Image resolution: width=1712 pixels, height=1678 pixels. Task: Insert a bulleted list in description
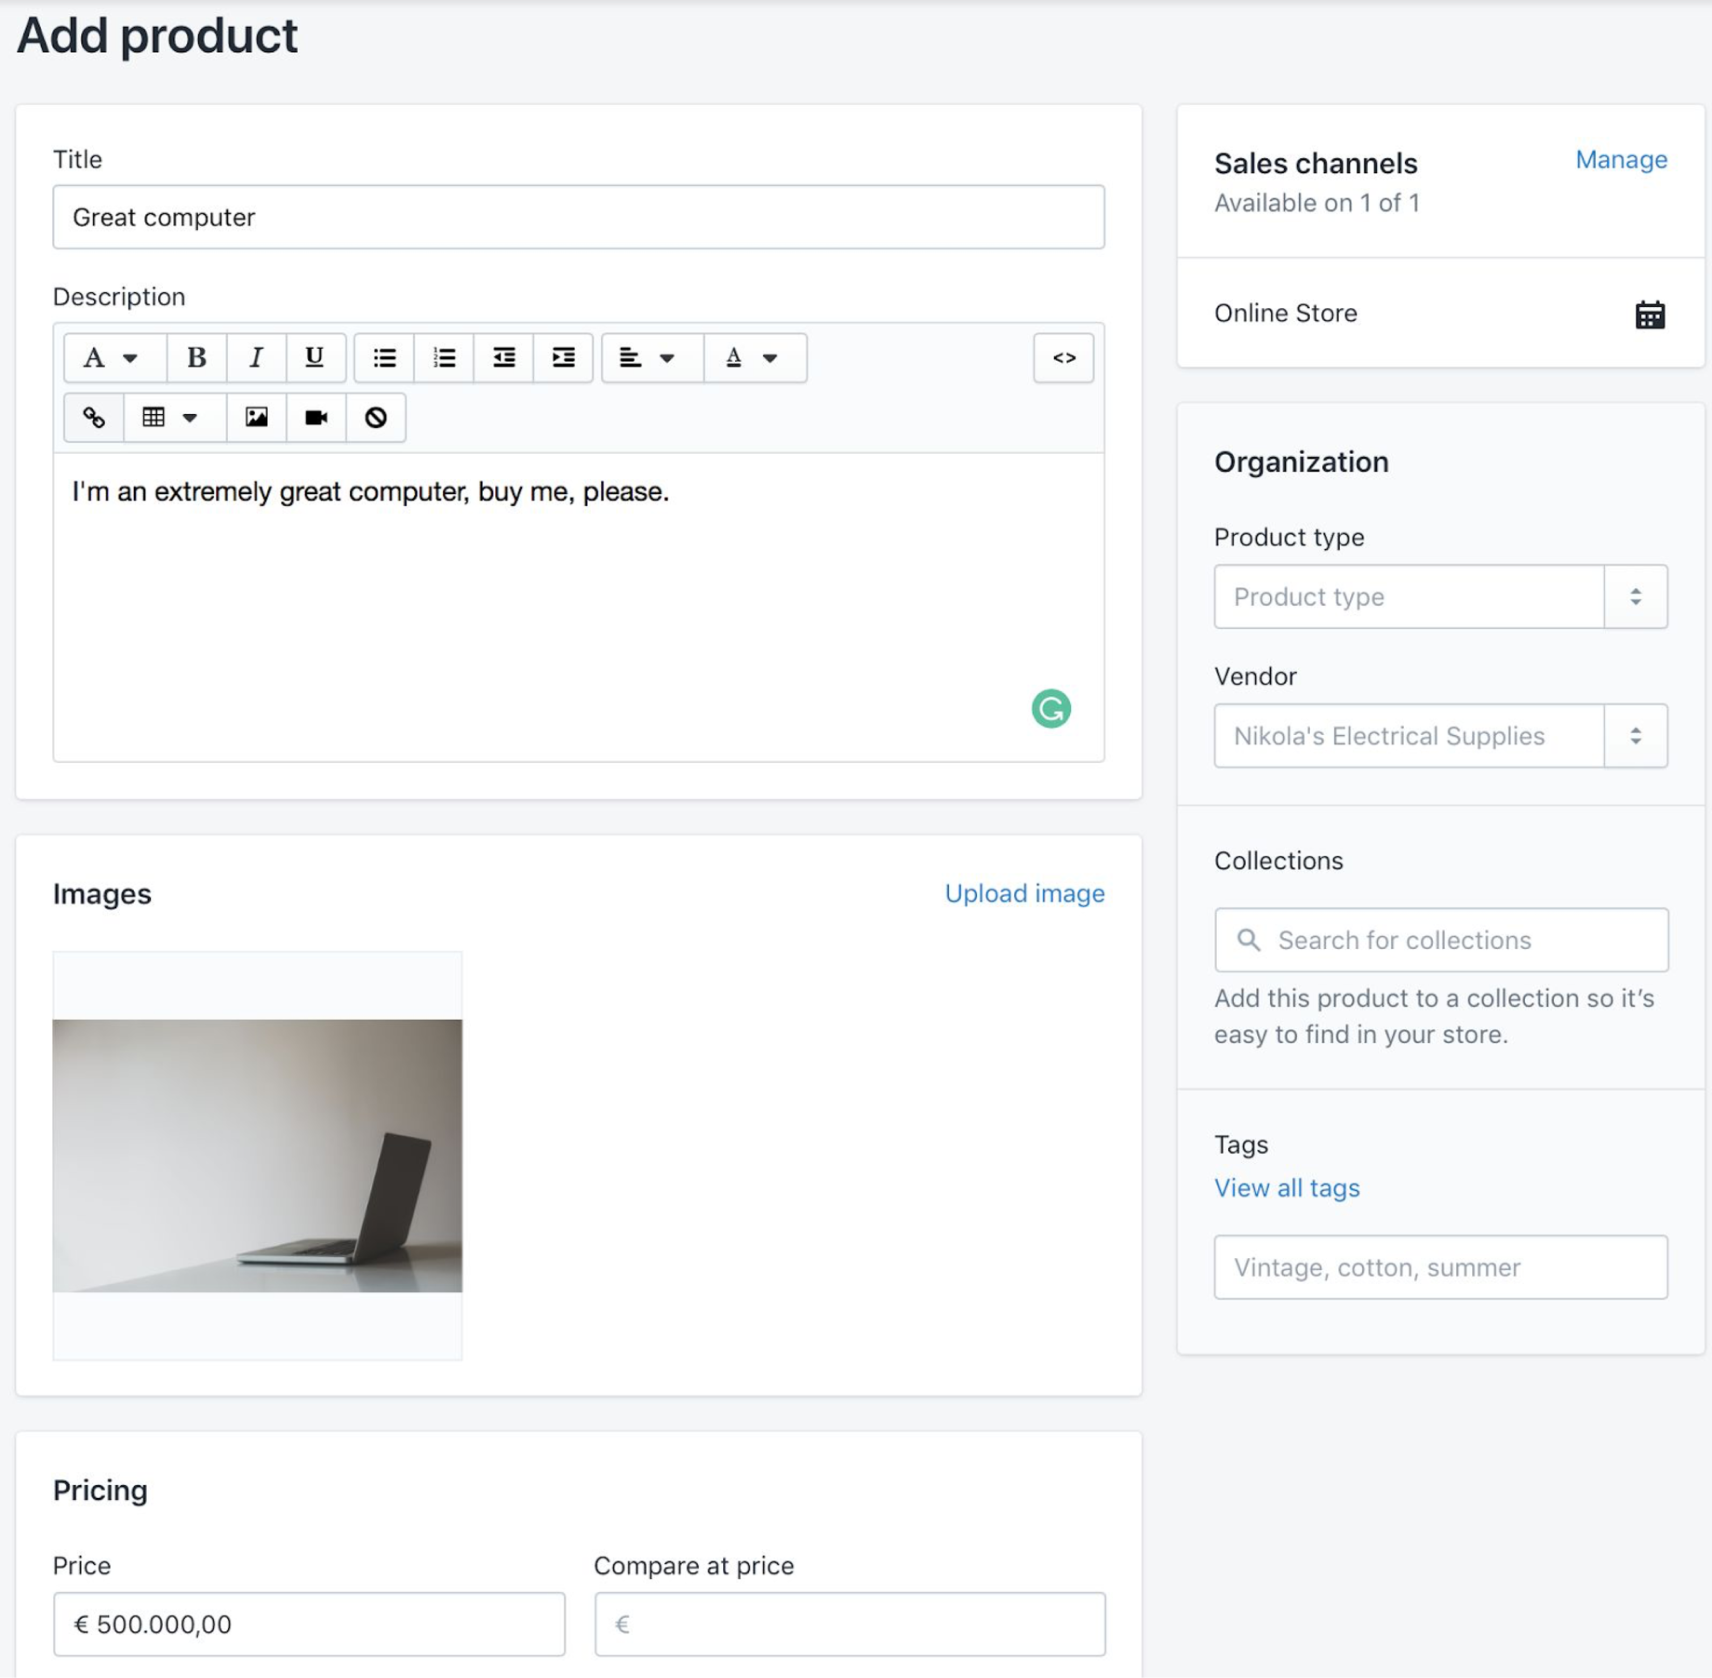pos(384,358)
